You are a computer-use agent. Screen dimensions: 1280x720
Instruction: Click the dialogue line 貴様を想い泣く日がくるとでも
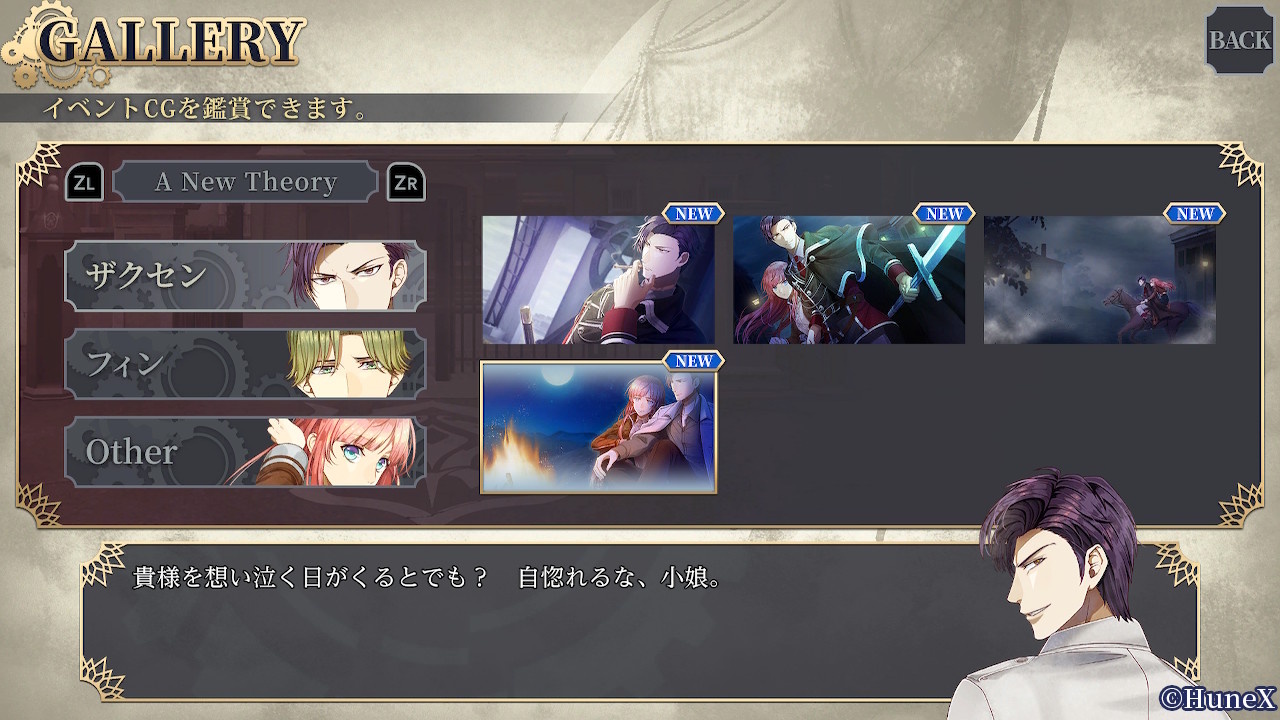pos(310,578)
